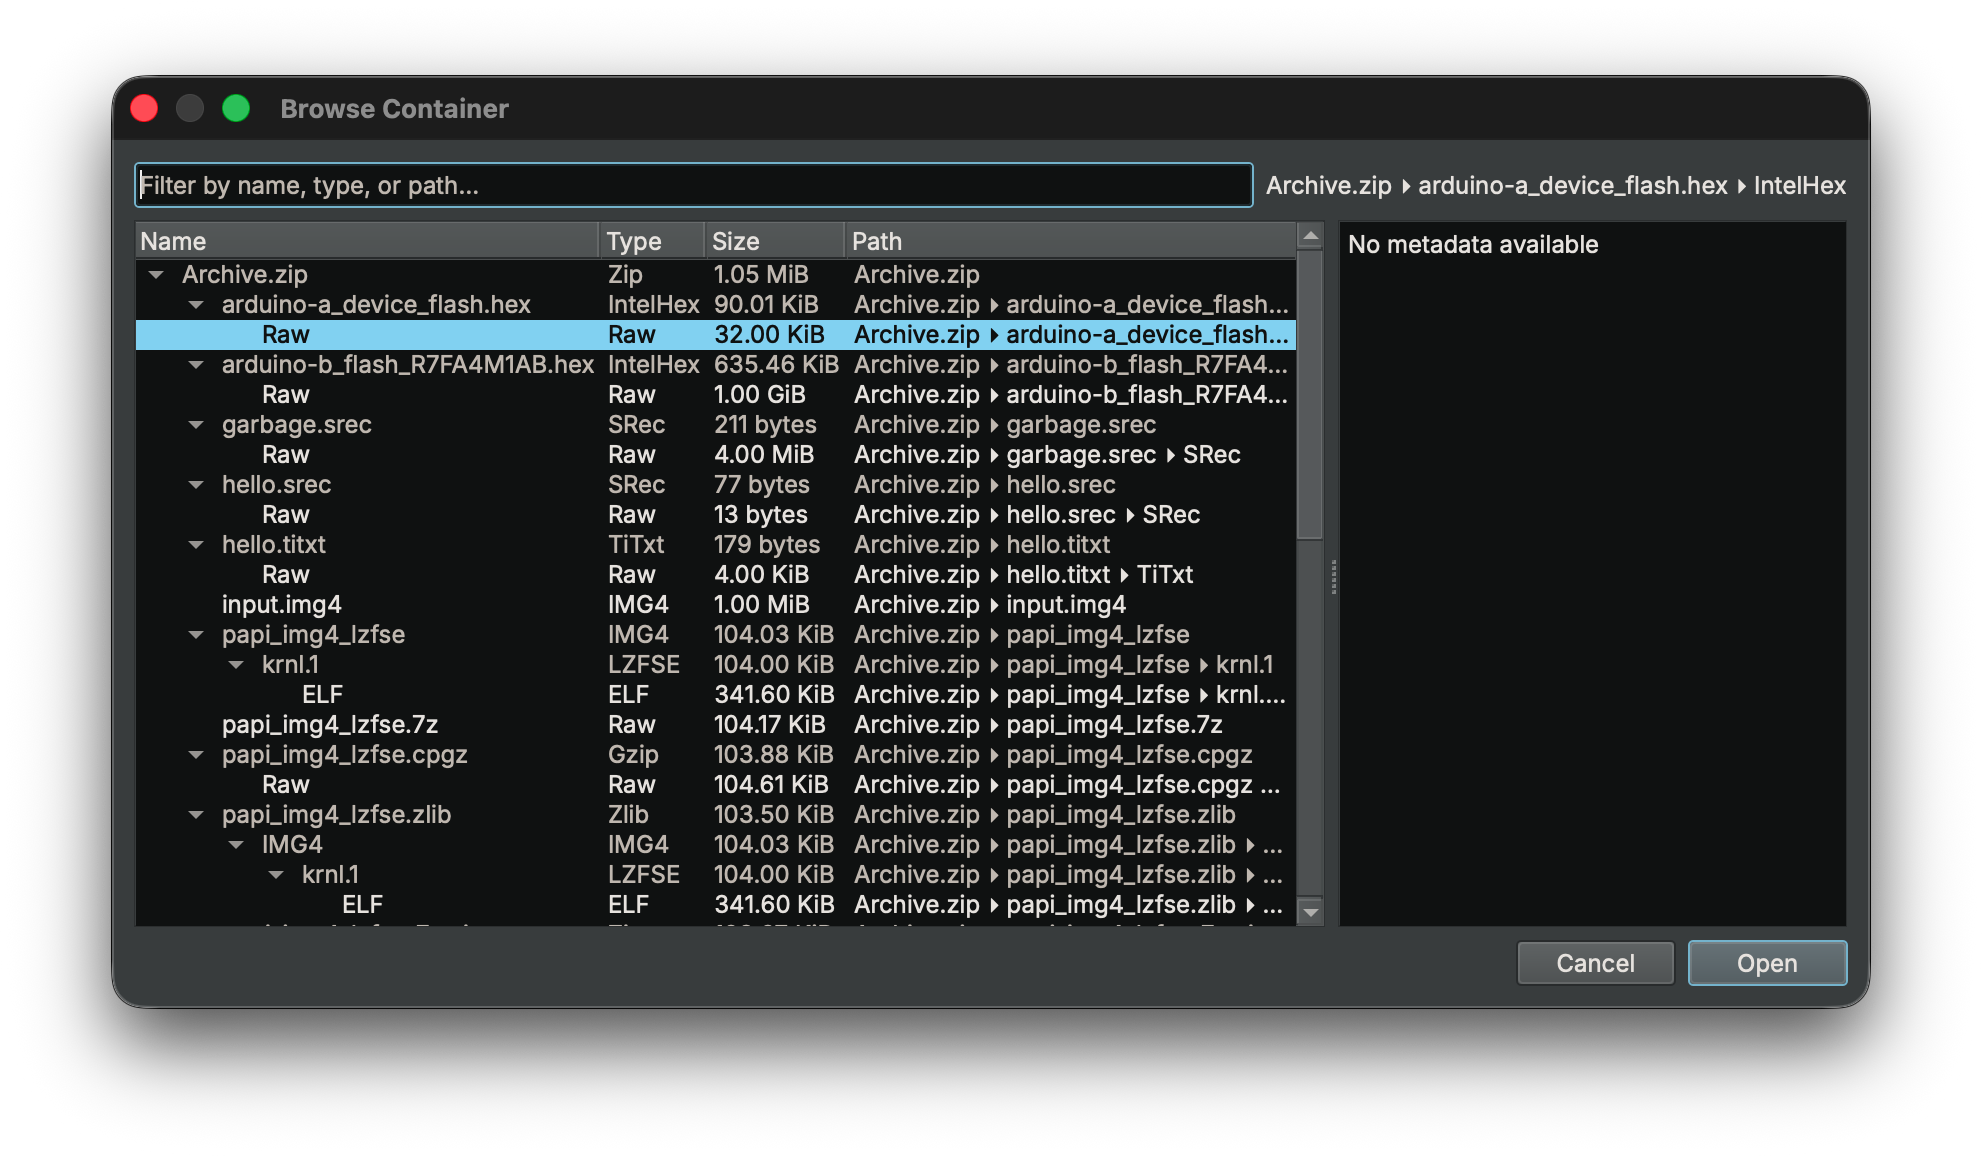Collapse hello.titxt disclosure arrow

click(x=196, y=545)
